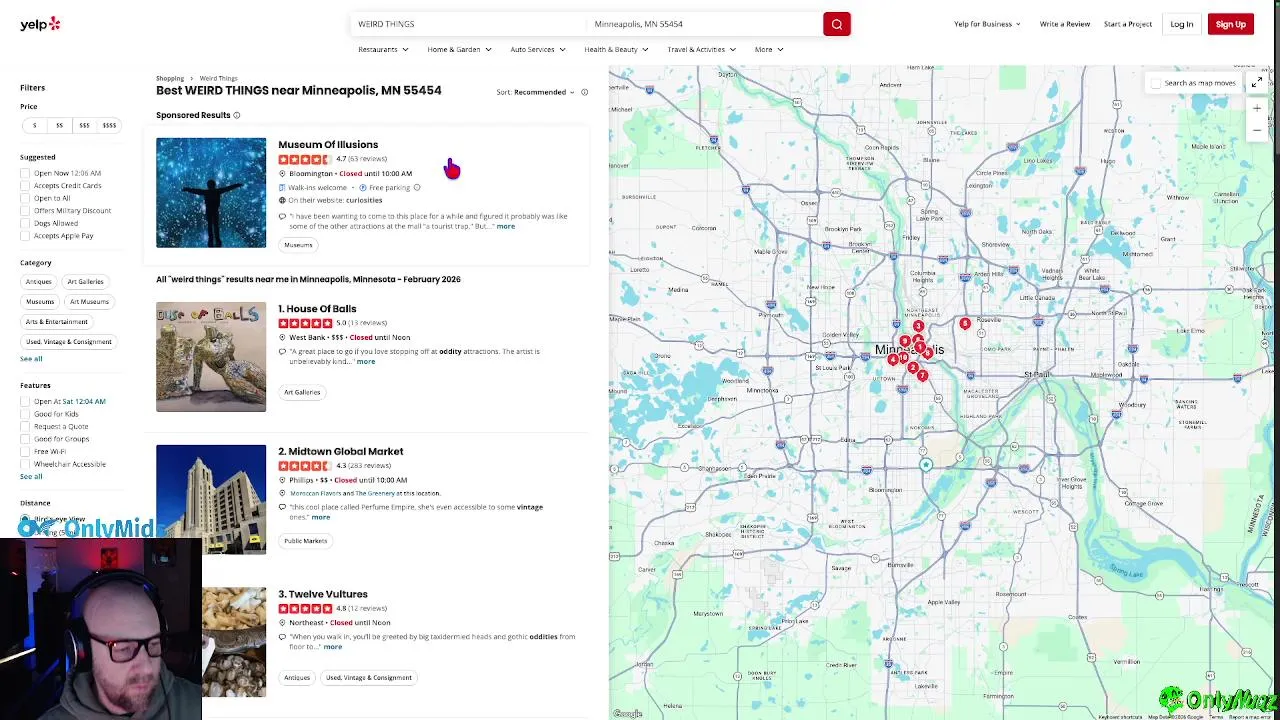The height and width of the screenshot is (720, 1280).
Task: Zoom in on the map
Action: [x=1257, y=108]
